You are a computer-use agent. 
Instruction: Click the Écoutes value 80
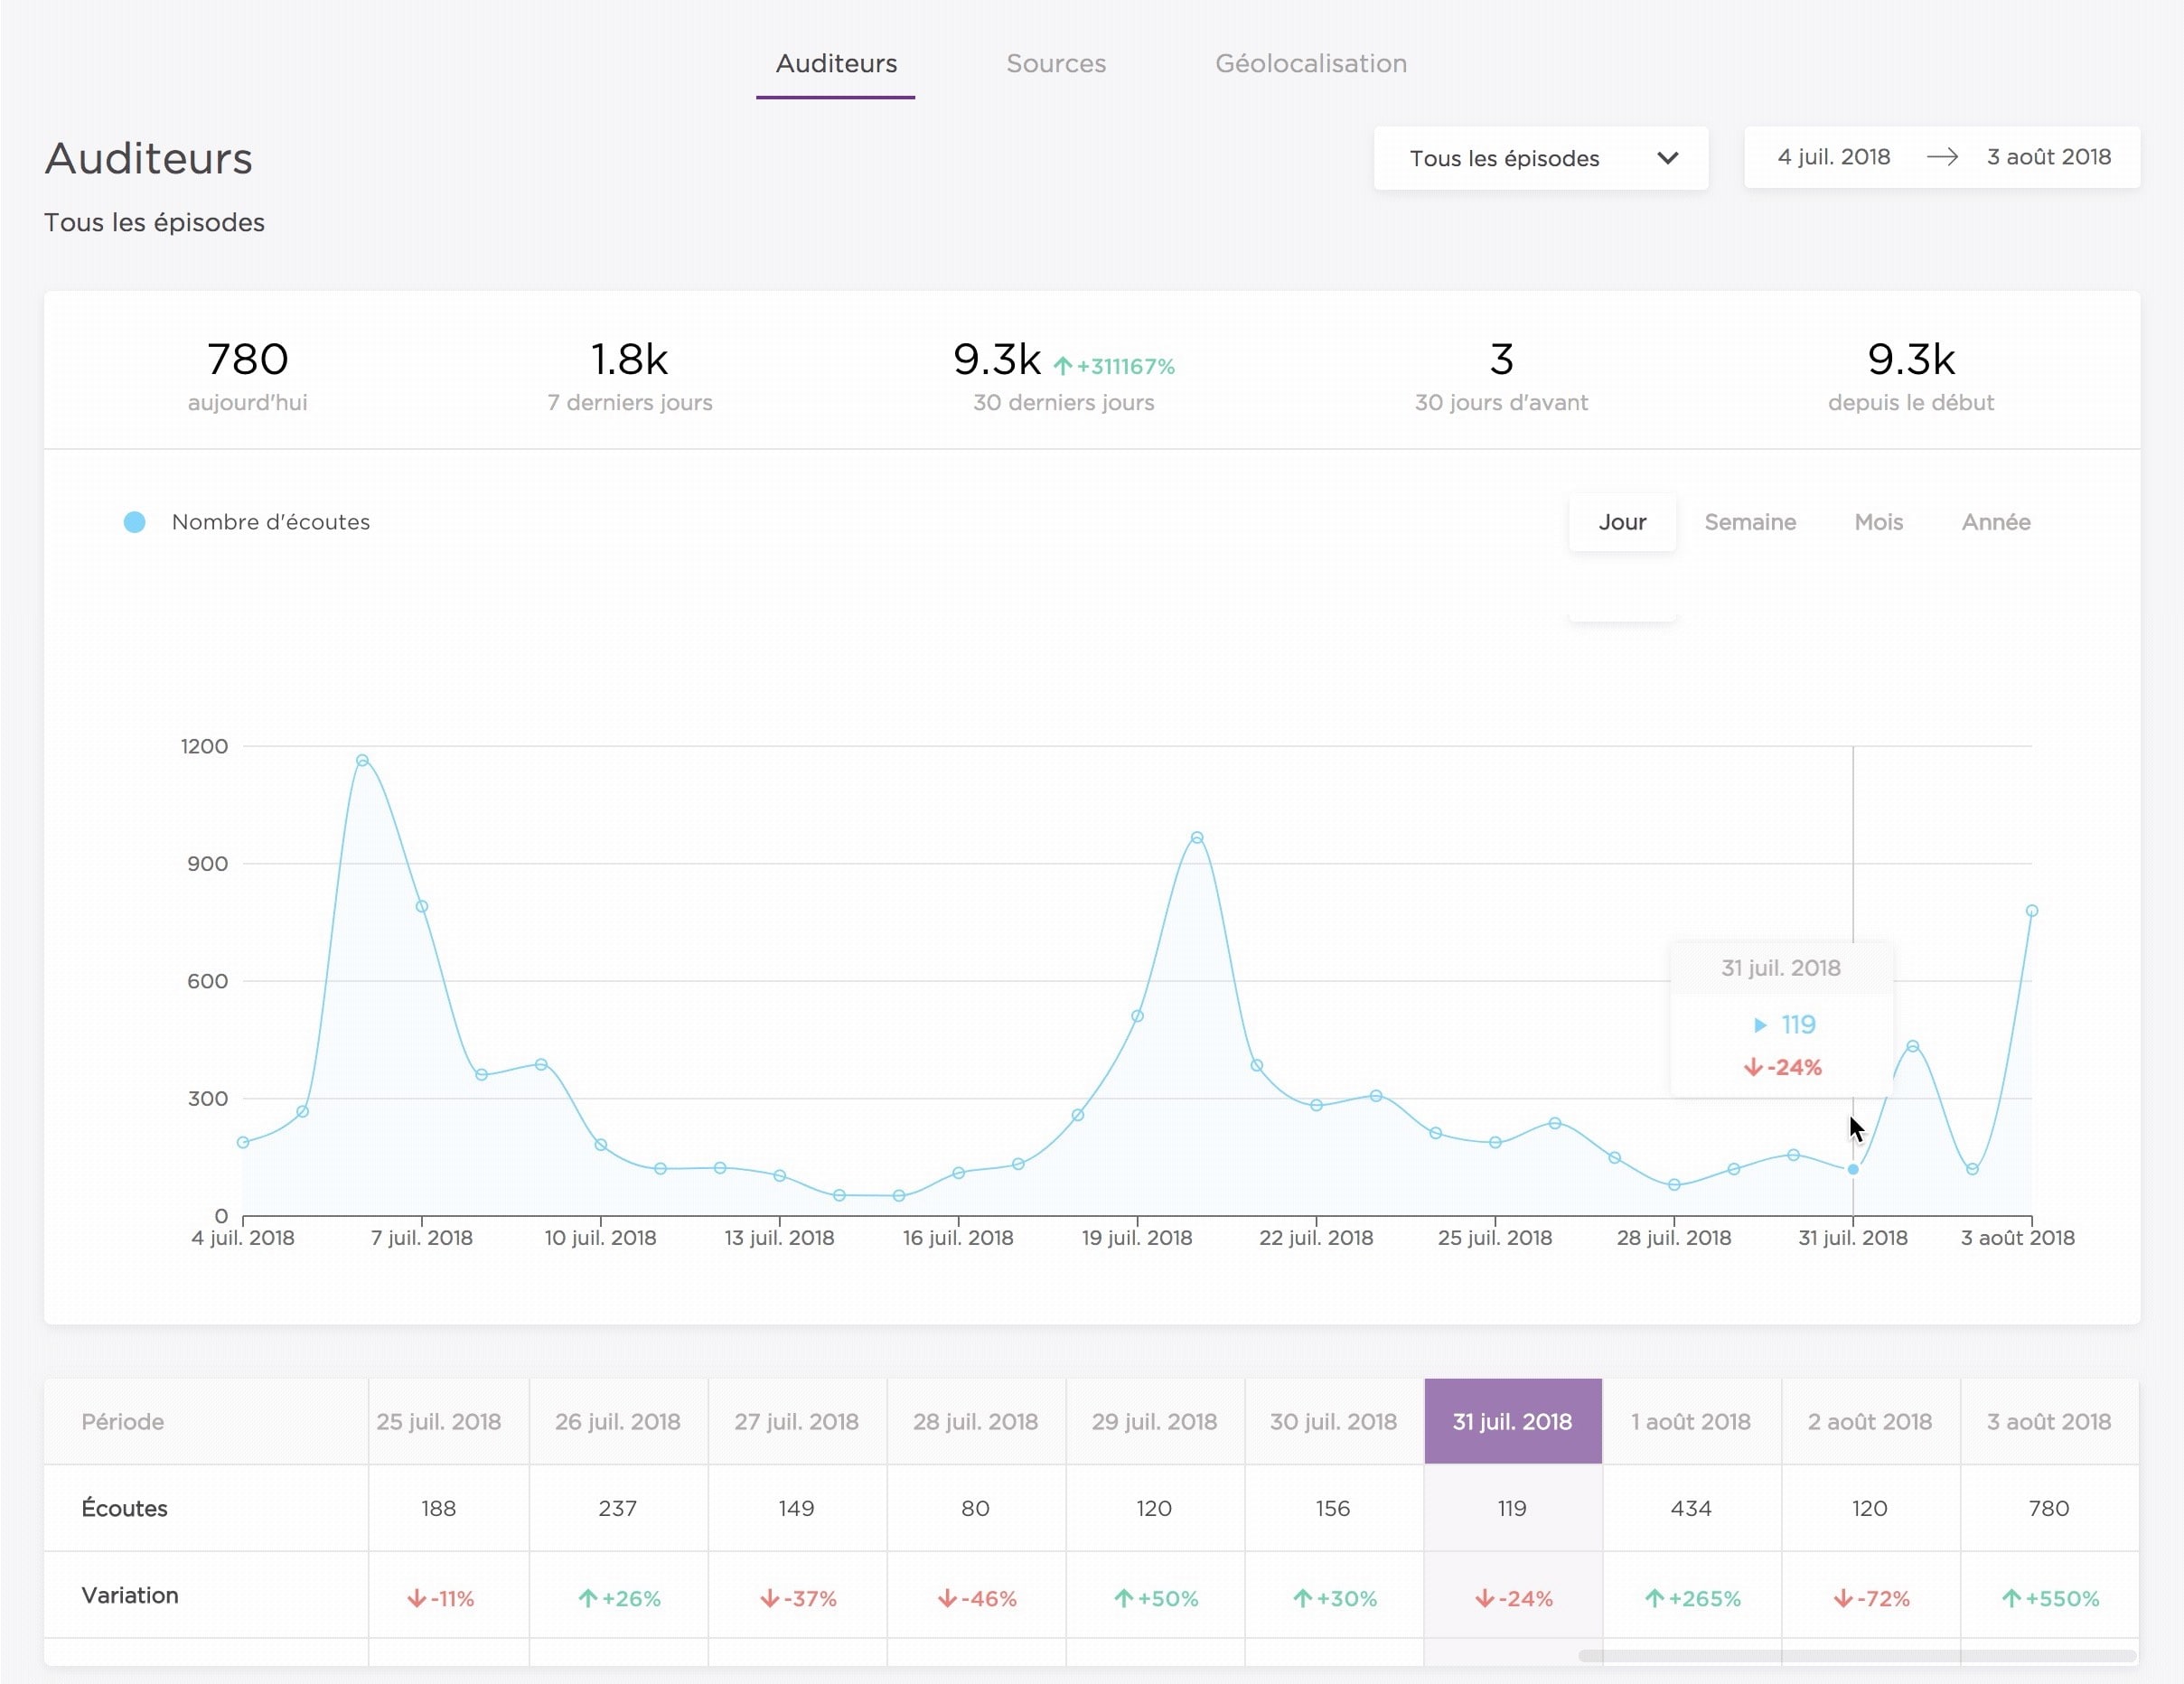tap(976, 1508)
